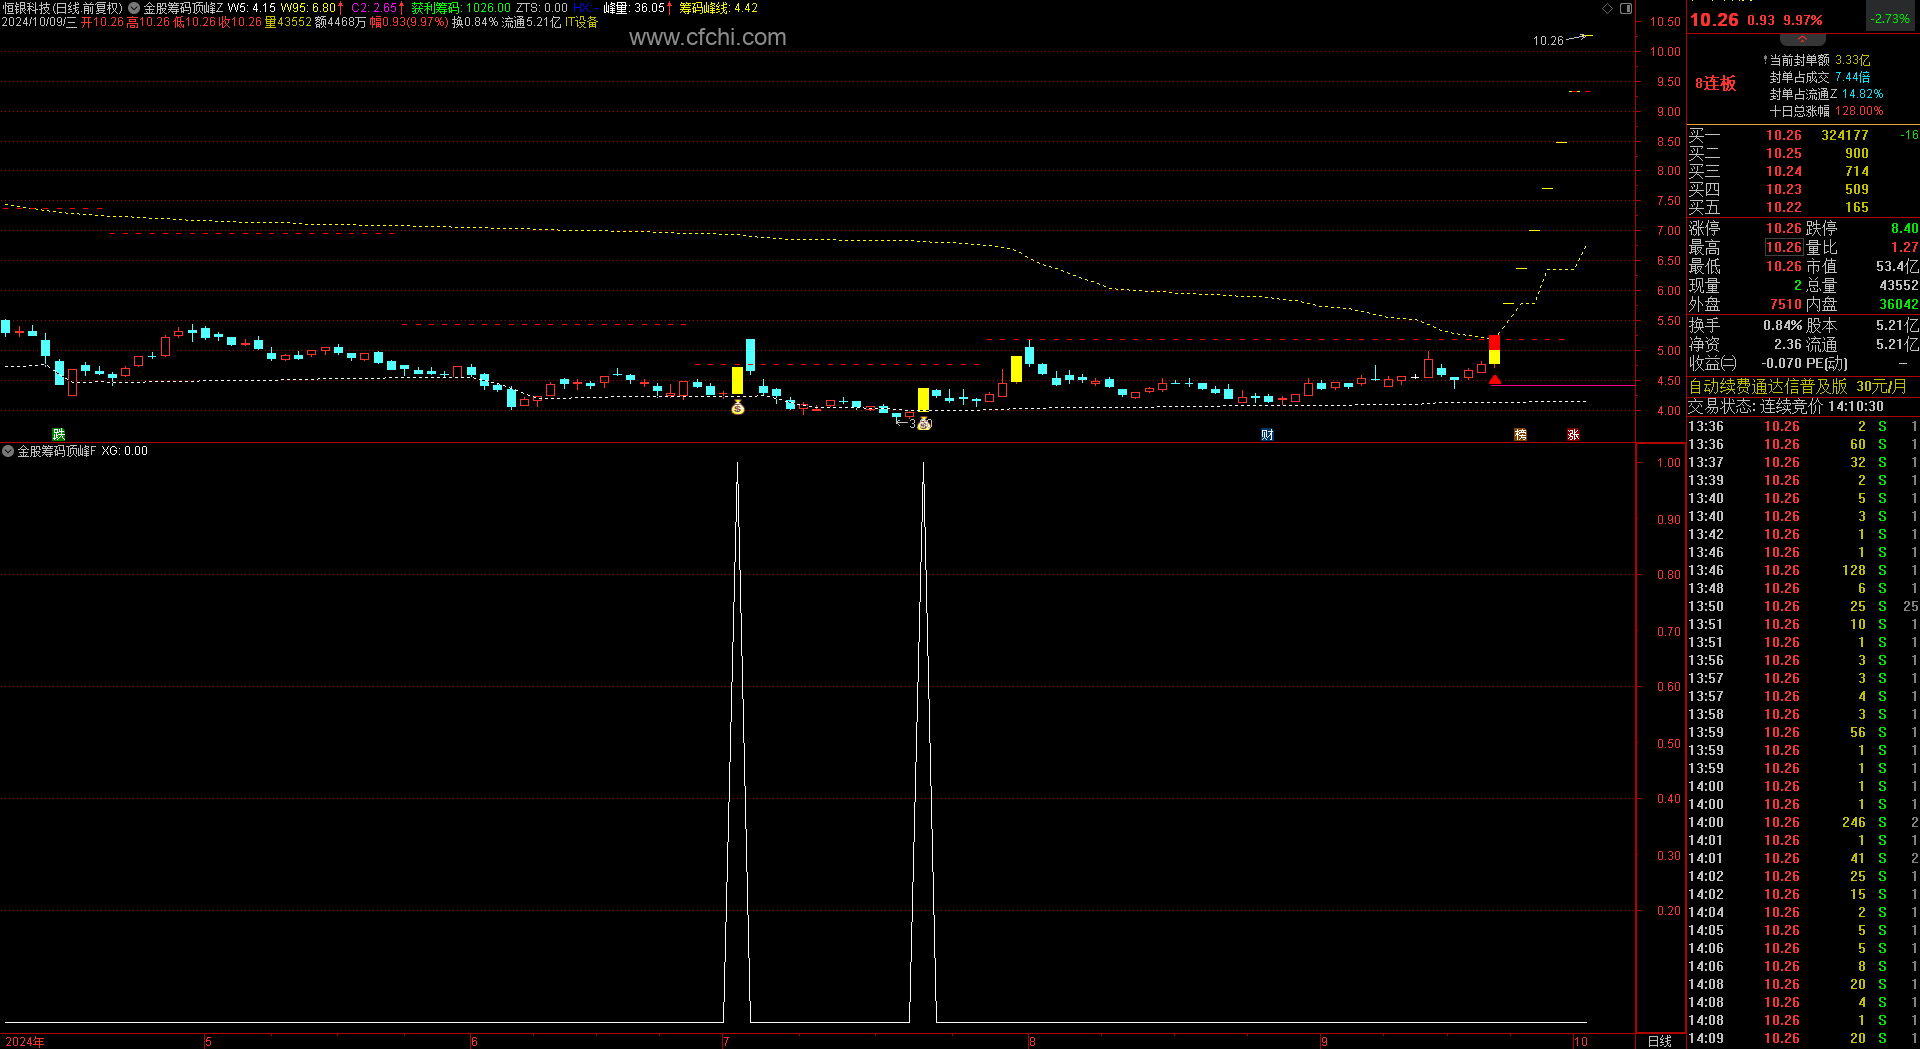1920x1049 pixels.
Task: Click month 7 label on time axis
Action: coord(726,1042)
